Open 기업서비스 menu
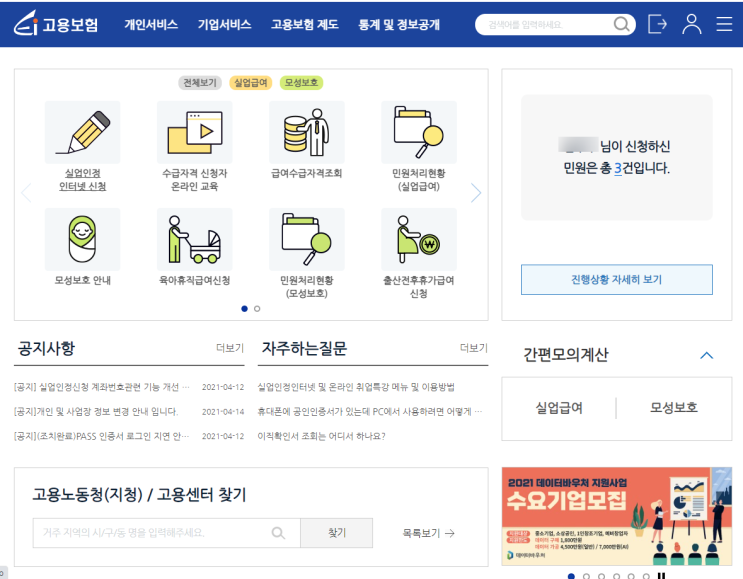743x579 pixels. [225, 24]
